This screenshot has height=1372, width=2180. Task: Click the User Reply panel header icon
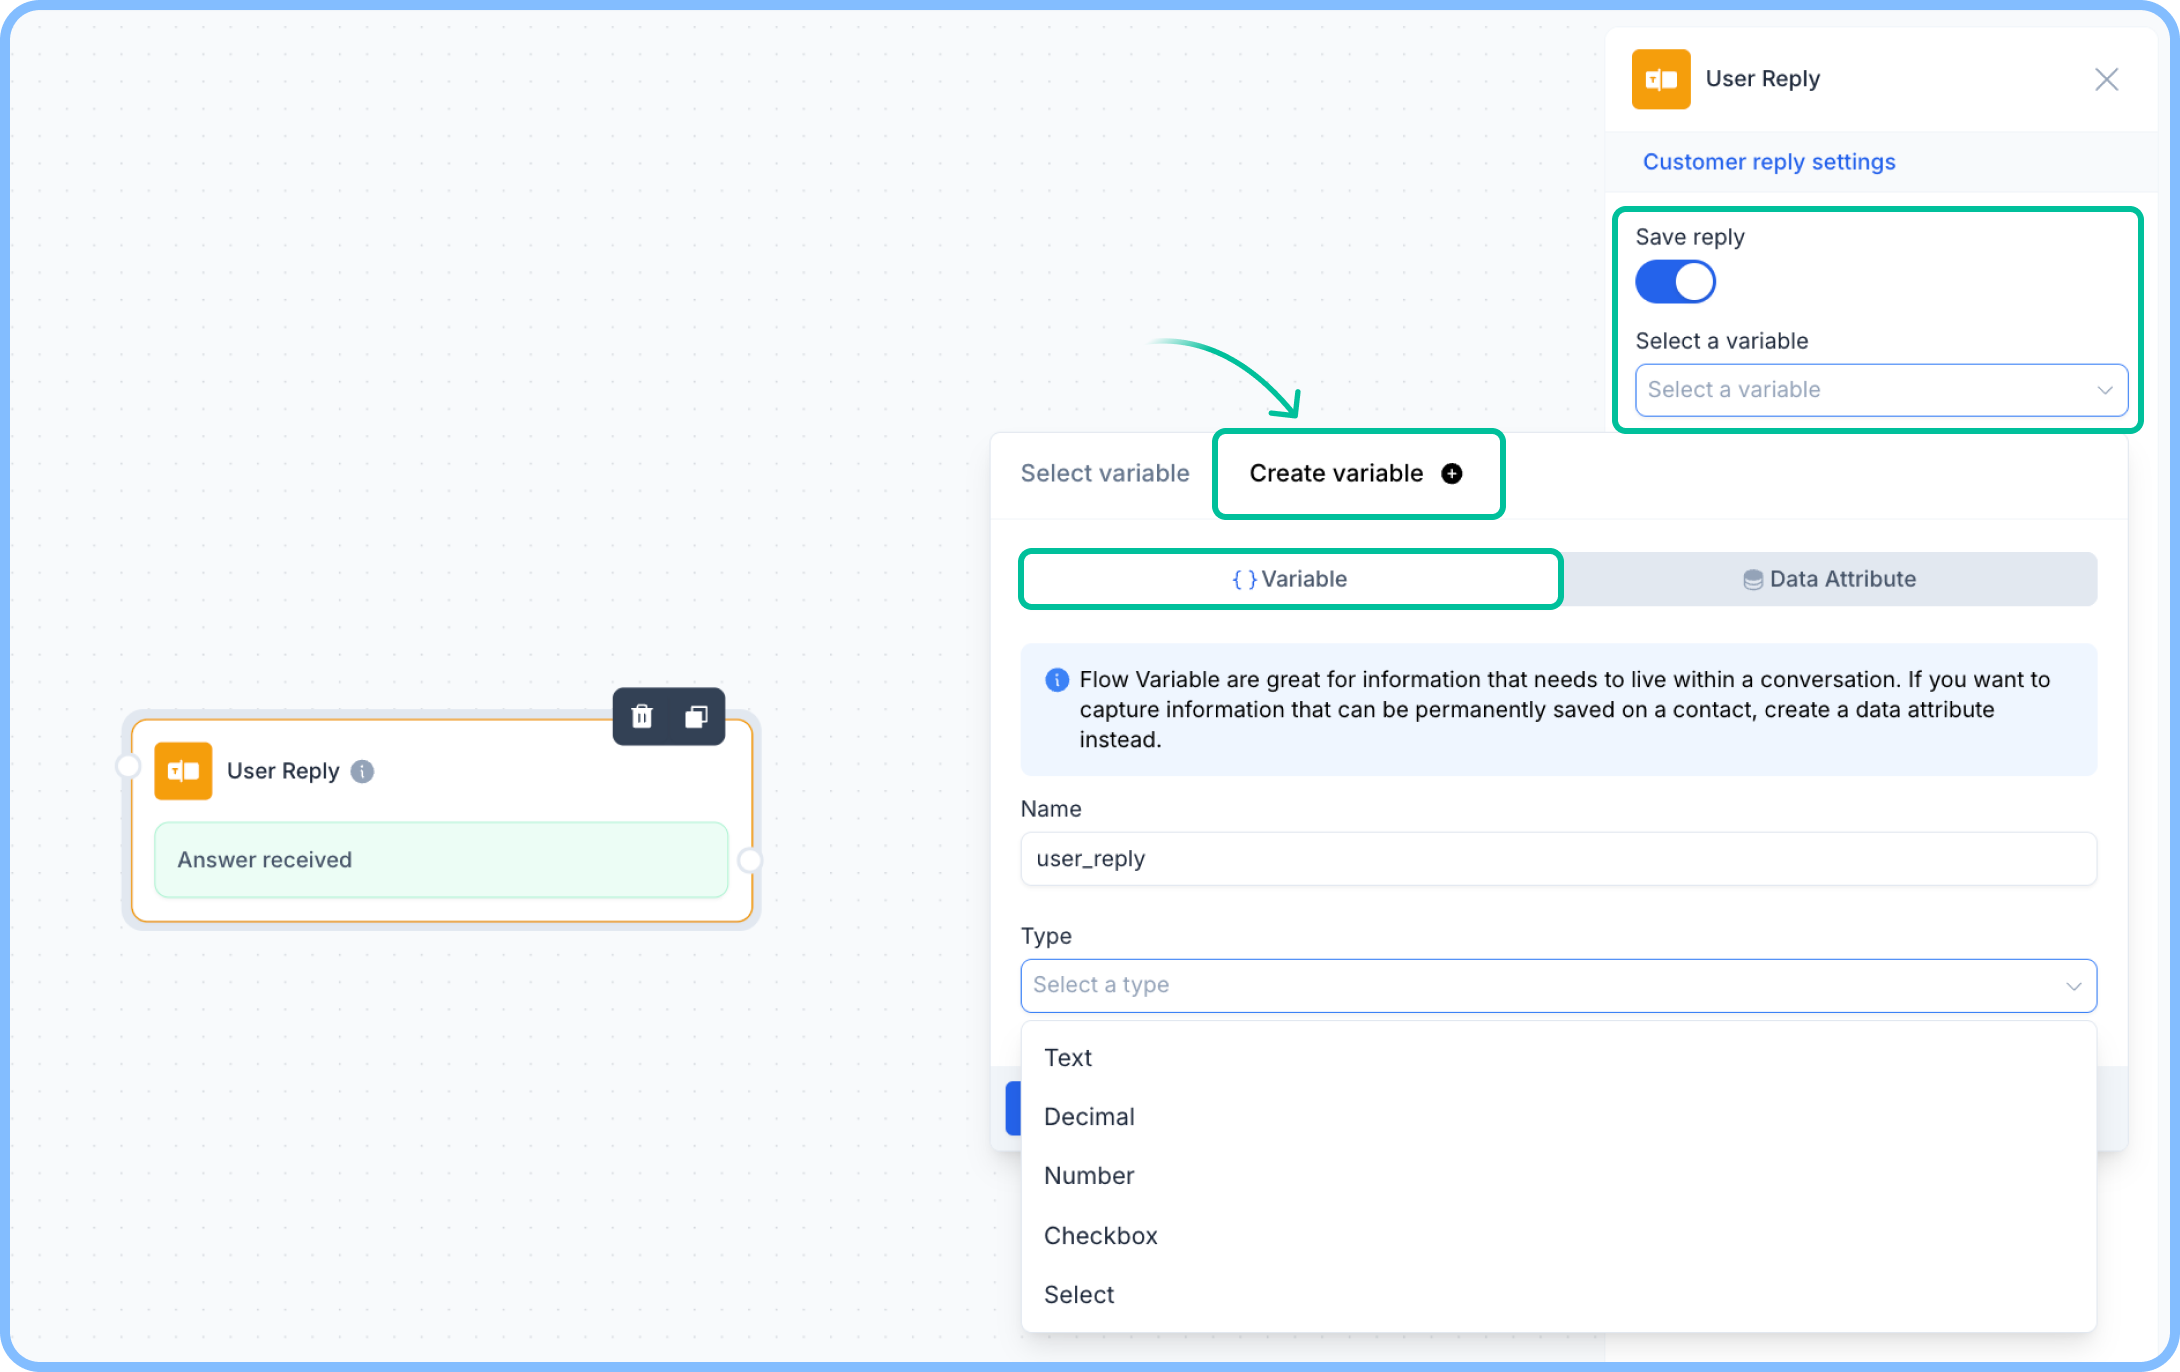1660,79
